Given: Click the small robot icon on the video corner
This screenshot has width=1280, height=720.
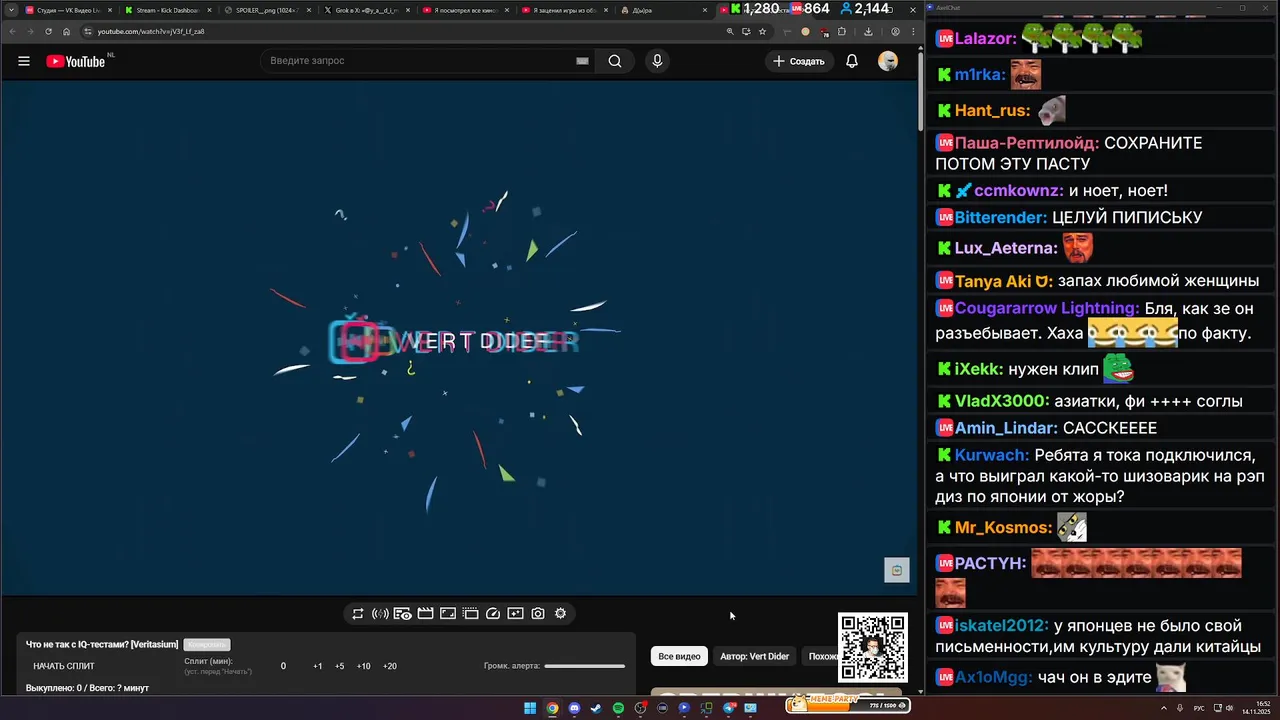Looking at the screenshot, I should click(x=897, y=570).
